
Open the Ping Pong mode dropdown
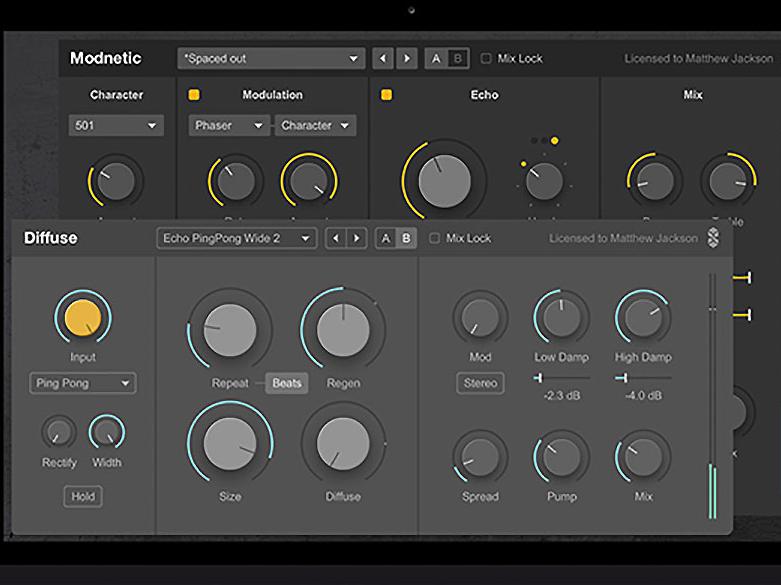click(x=83, y=383)
